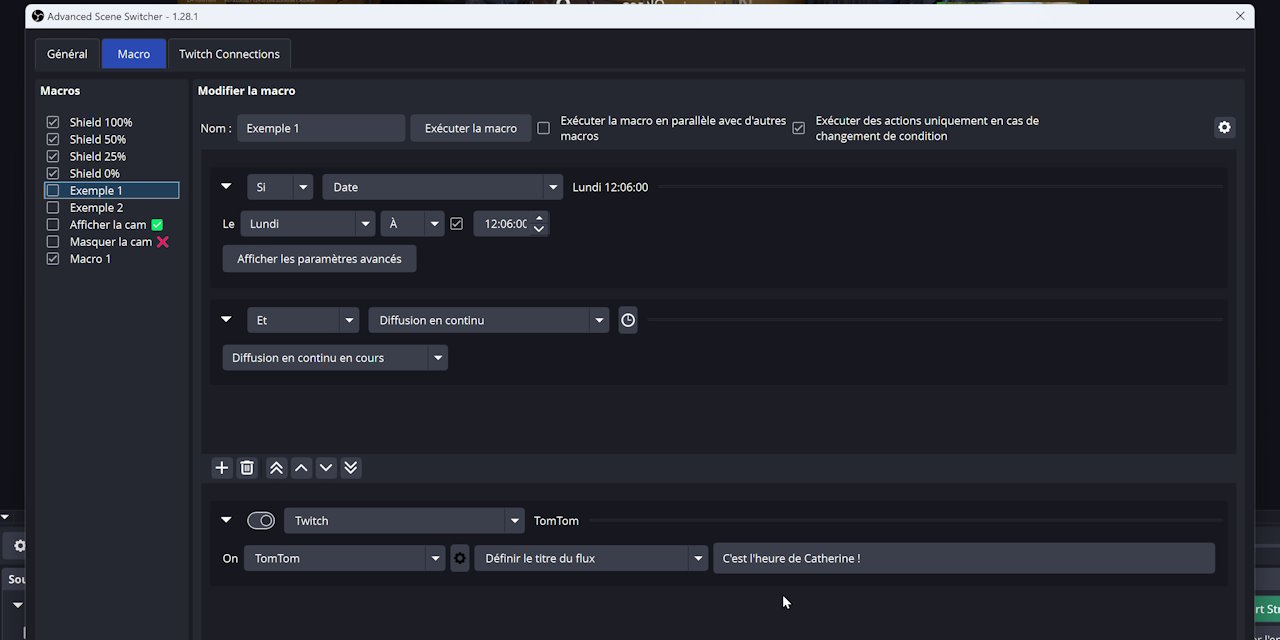The height and width of the screenshot is (640, 1280).
Task: Move condition down one position
Action: (x=326, y=467)
